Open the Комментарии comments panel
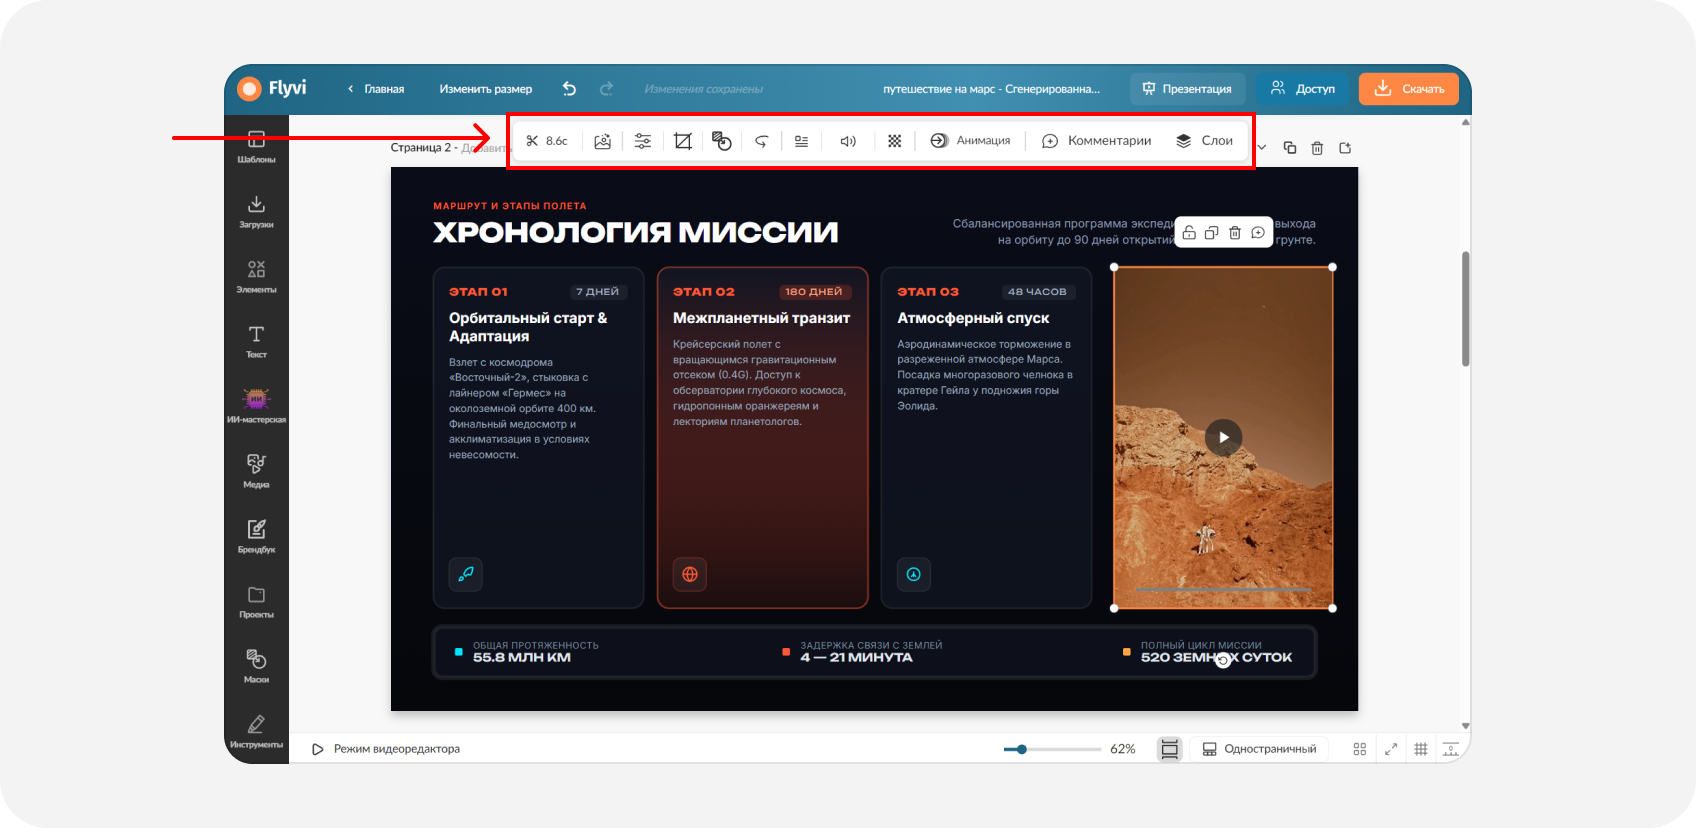This screenshot has width=1696, height=828. (1096, 141)
